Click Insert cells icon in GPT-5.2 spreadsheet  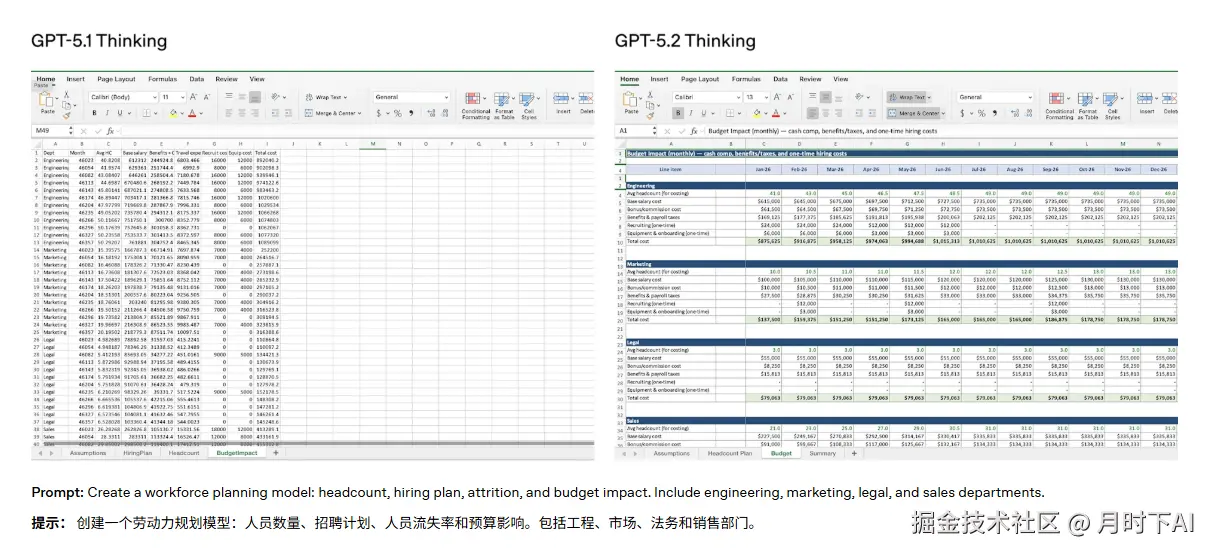1144,98
